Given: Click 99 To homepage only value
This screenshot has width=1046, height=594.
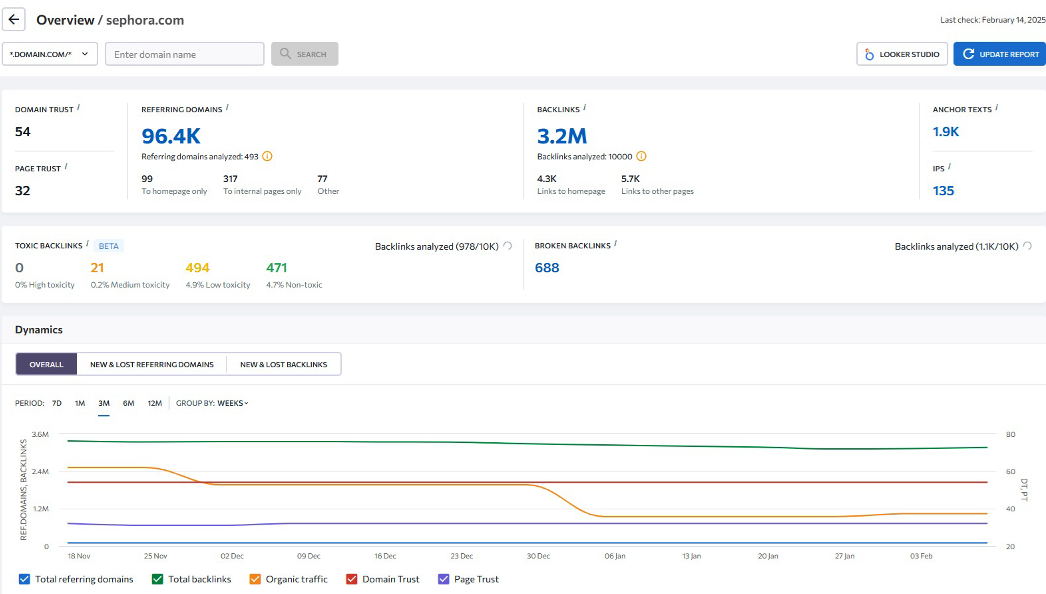Looking at the screenshot, I should pos(147,179).
